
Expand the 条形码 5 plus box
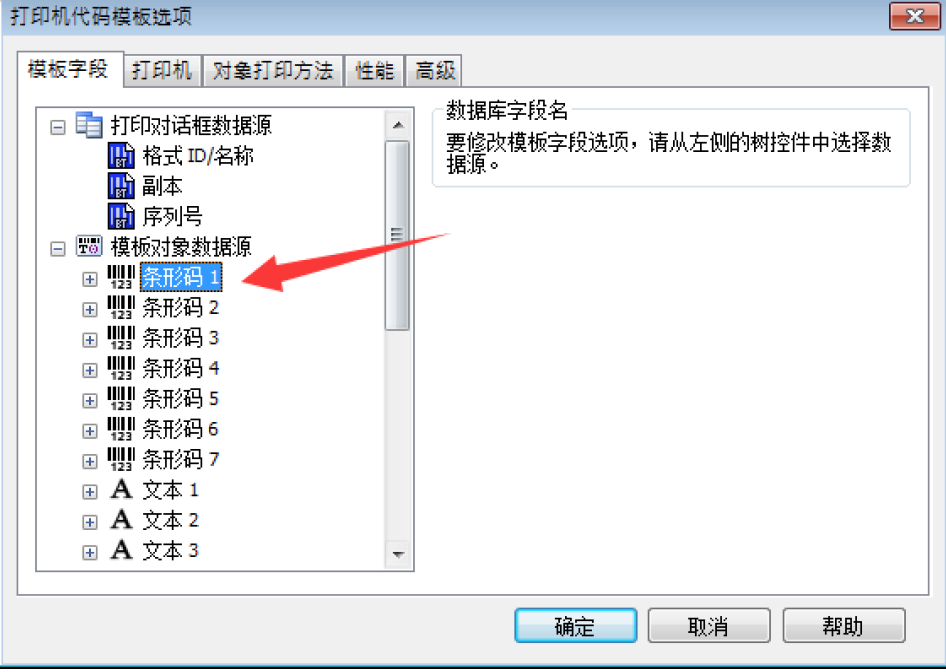[x=90, y=401]
